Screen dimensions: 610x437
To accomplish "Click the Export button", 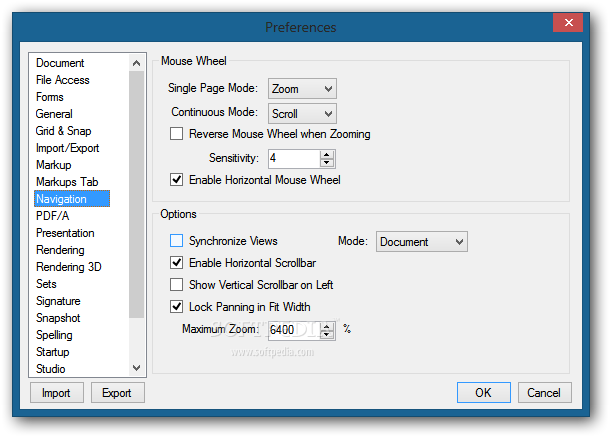I will [117, 393].
